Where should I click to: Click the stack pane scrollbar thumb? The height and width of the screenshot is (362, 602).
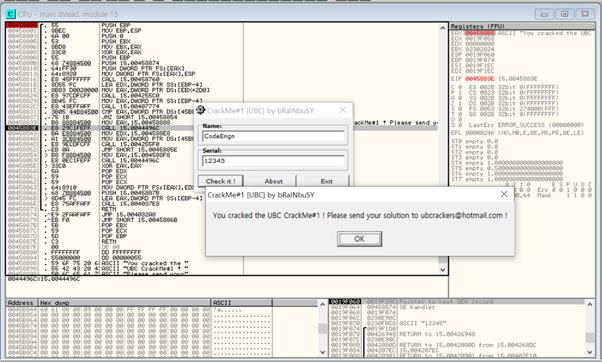click(x=590, y=337)
